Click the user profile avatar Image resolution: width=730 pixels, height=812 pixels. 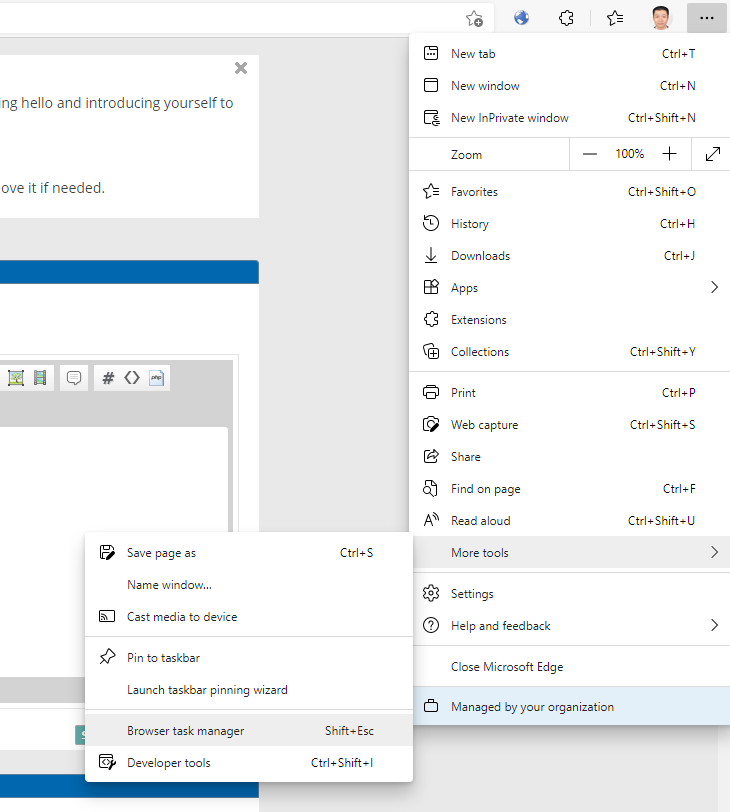click(661, 18)
